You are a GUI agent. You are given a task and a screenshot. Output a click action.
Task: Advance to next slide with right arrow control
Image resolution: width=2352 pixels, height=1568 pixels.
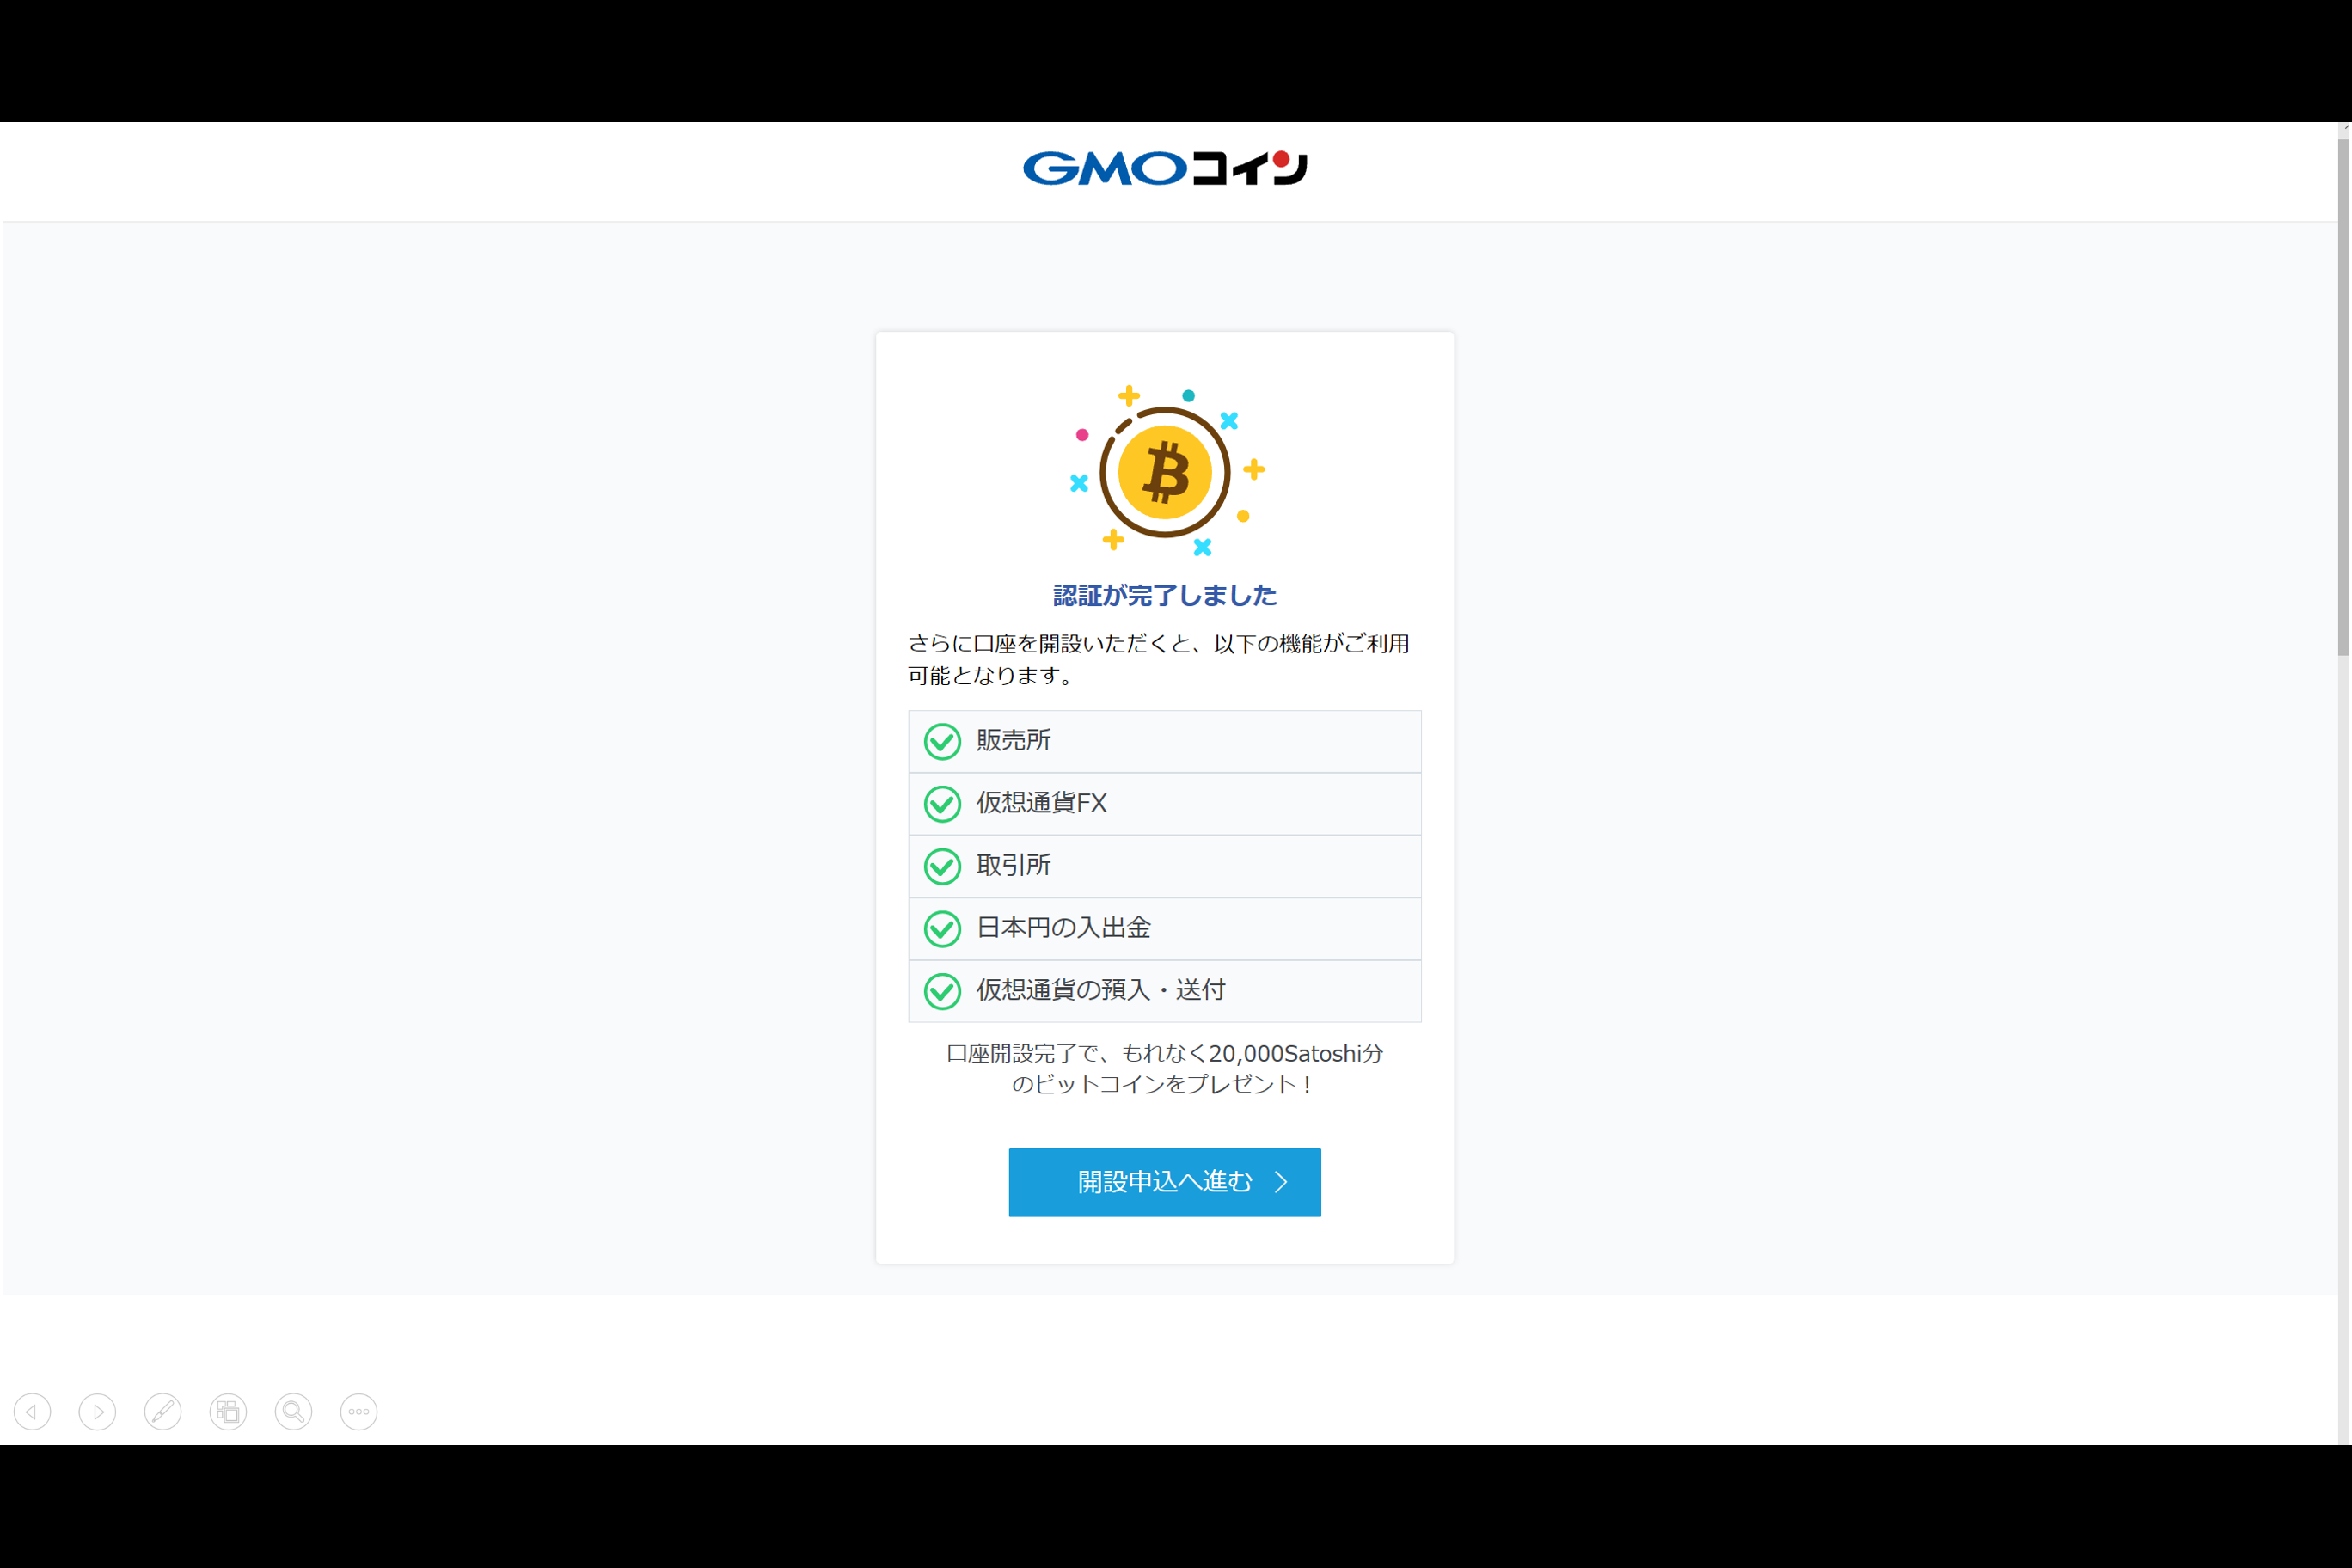click(x=97, y=1411)
